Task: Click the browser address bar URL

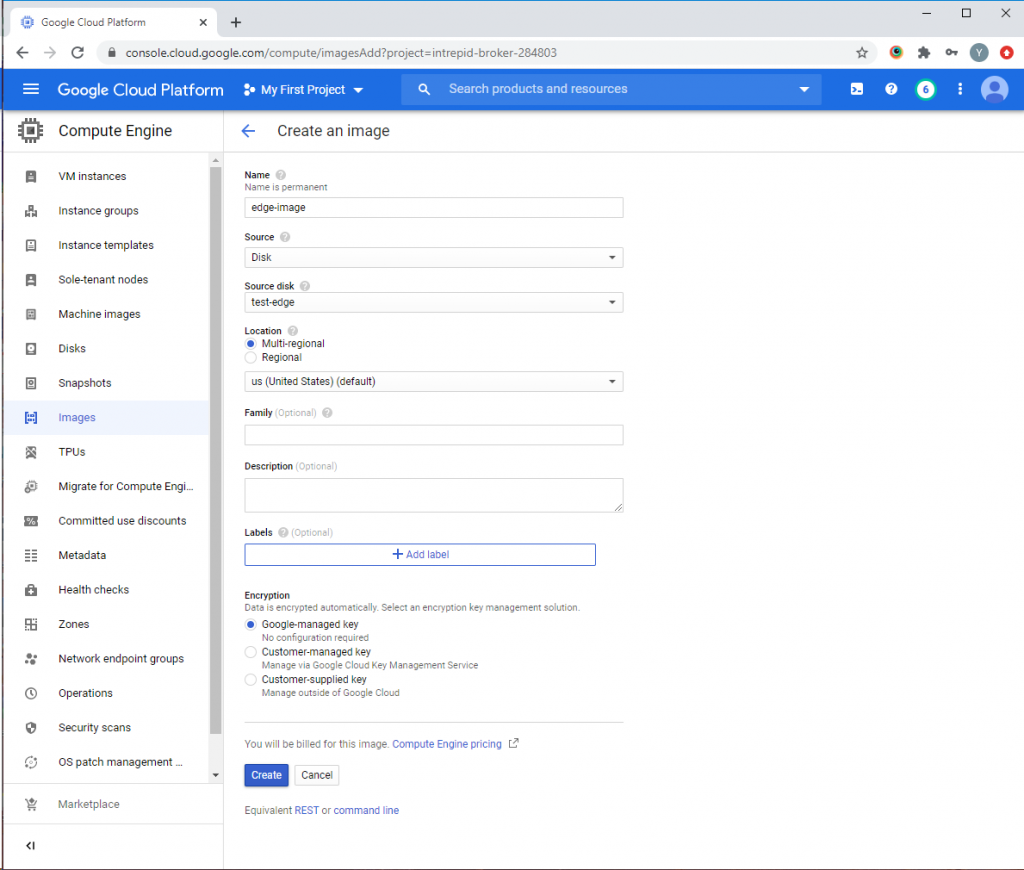Action: 341,53
